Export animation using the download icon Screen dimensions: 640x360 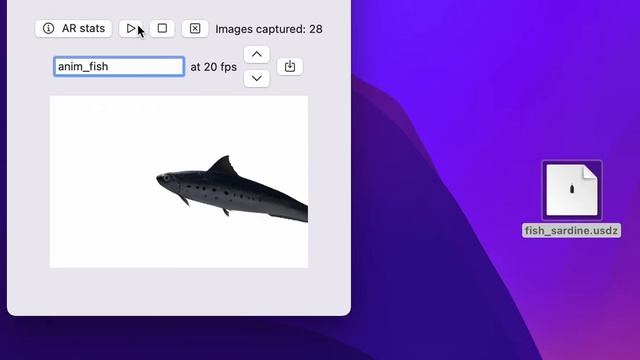click(290, 67)
